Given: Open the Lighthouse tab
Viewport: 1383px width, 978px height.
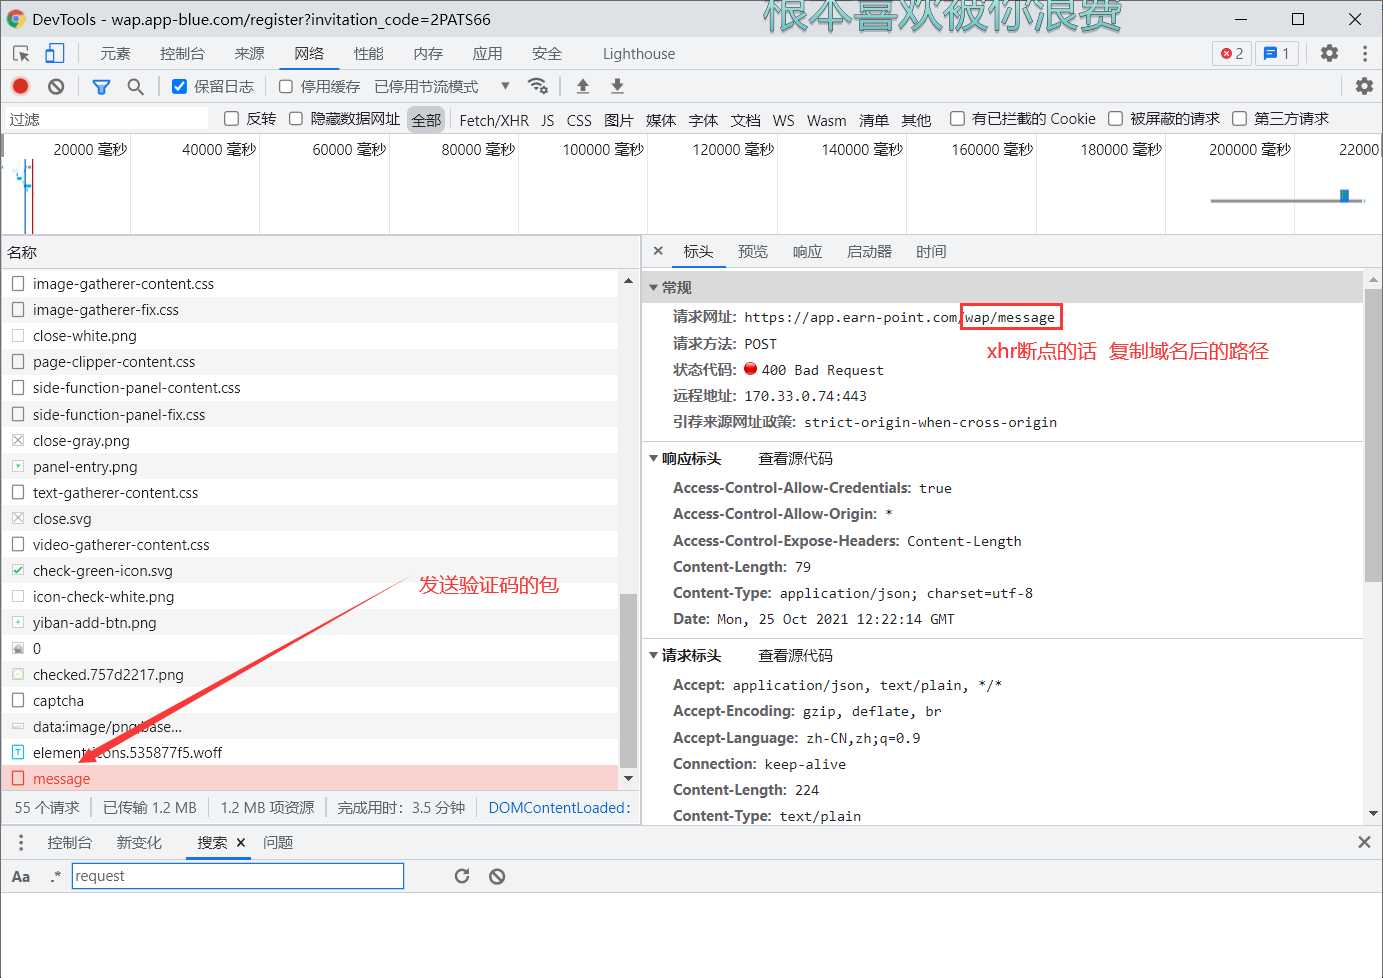Looking at the screenshot, I should coord(638,54).
